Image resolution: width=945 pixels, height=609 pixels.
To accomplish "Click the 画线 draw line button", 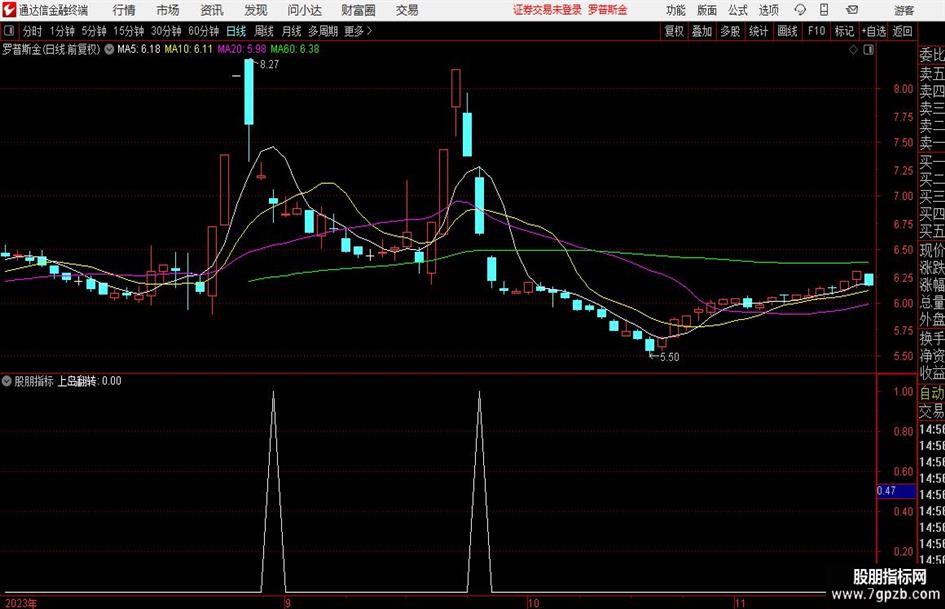I will click(787, 31).
